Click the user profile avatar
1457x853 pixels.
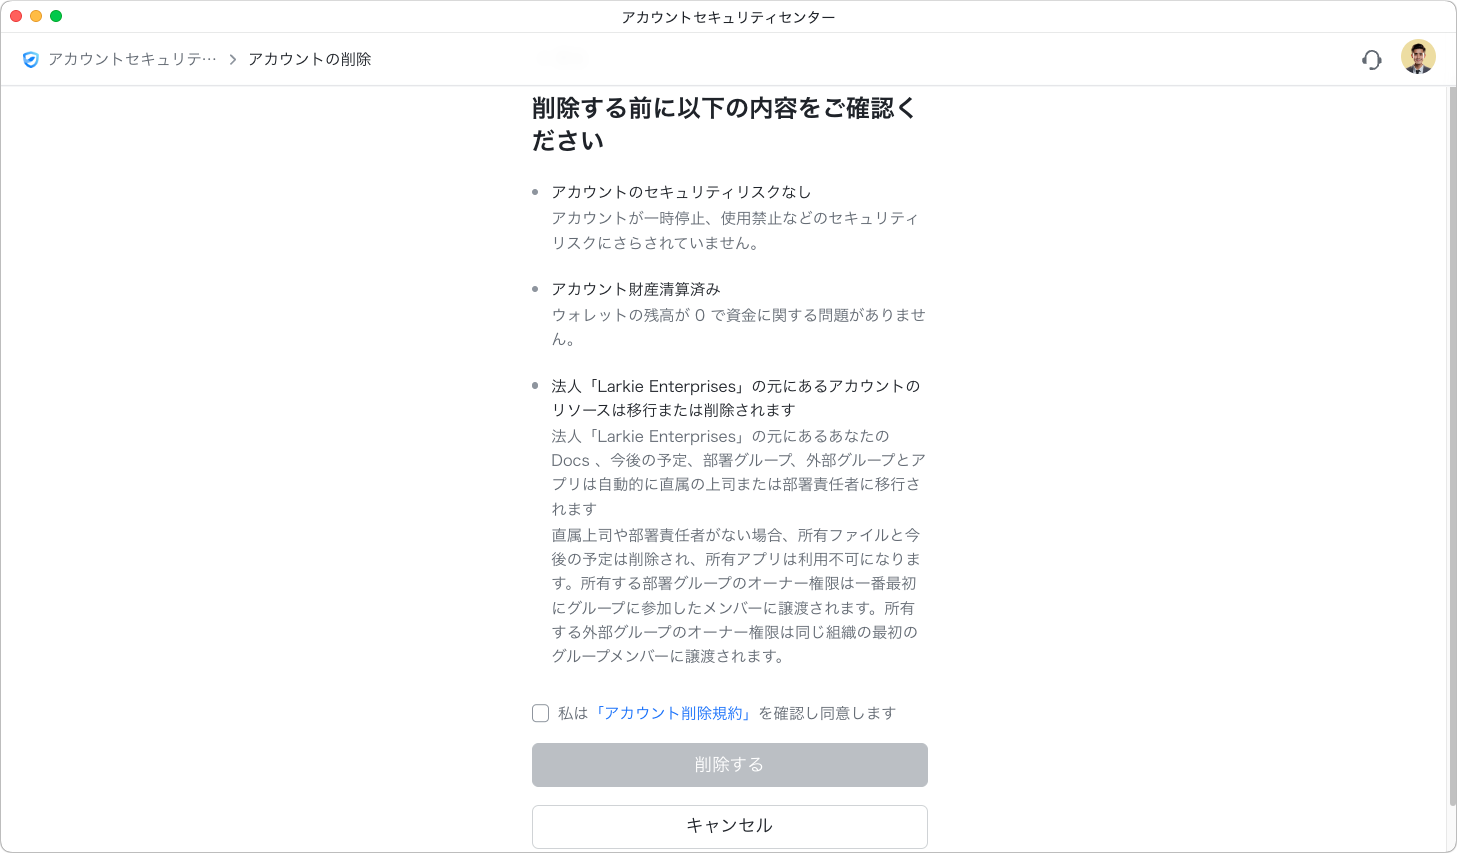tap(1417, 58)
